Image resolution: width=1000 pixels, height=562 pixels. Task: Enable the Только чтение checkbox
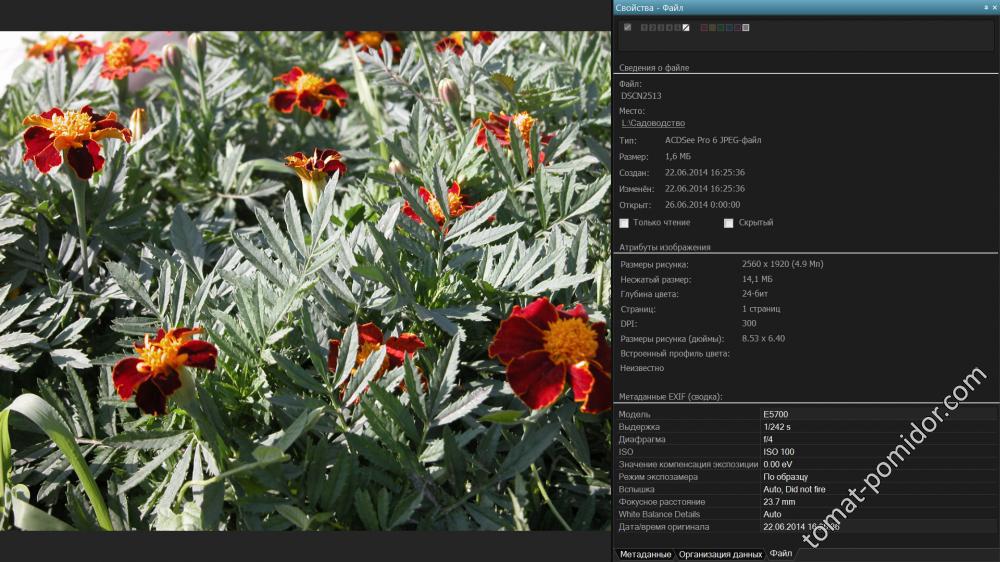(624, 223)
